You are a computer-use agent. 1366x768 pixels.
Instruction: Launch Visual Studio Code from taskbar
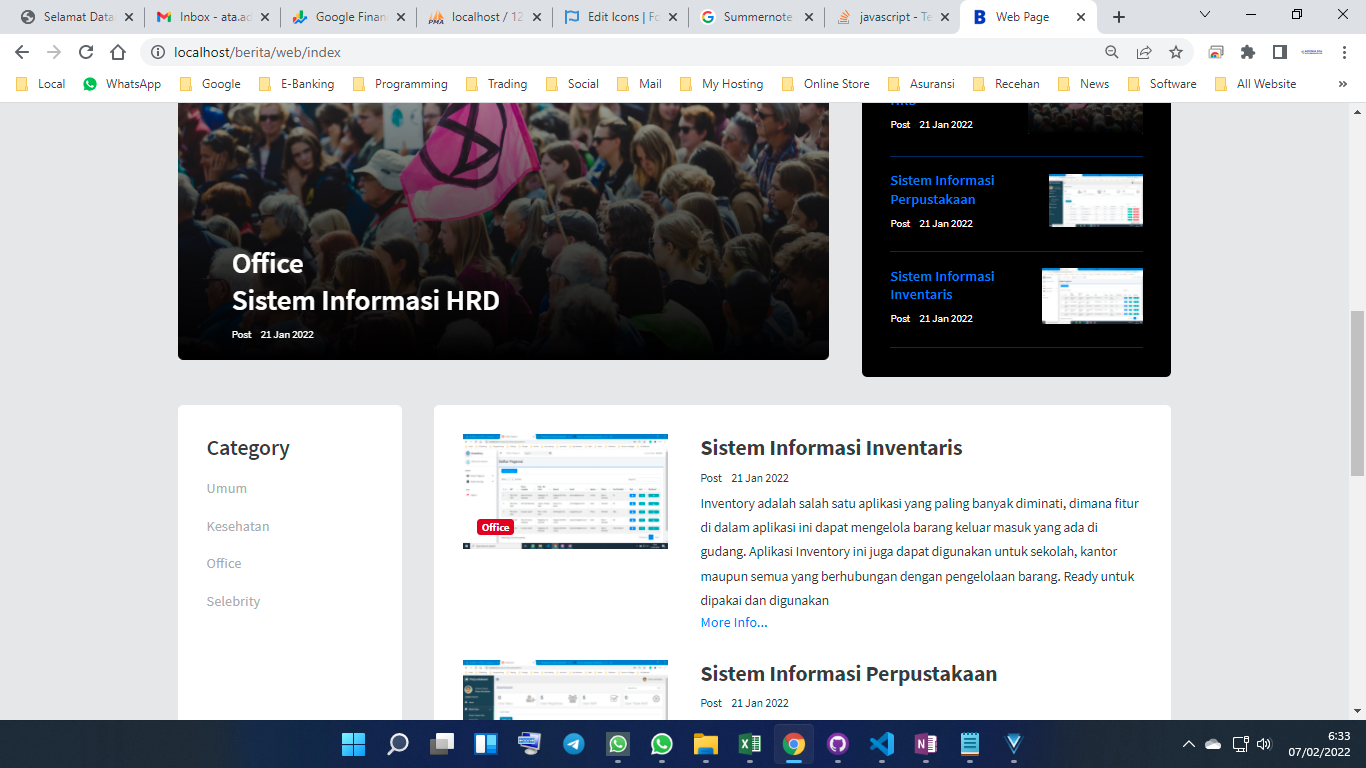click(881, 744)
